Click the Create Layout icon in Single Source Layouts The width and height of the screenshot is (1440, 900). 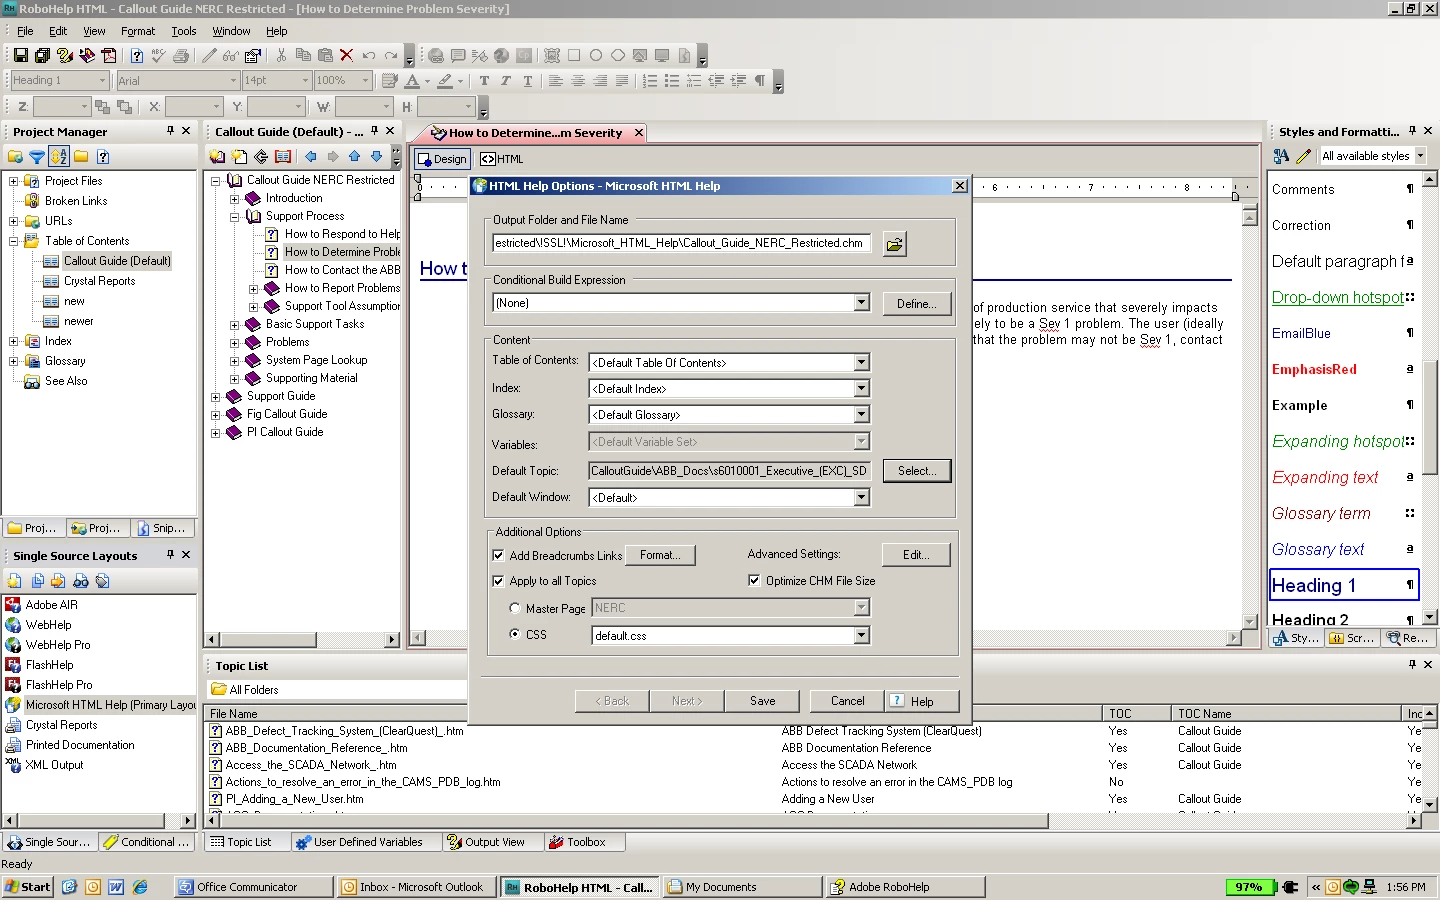pyautogui.click(x=15, y=581)
